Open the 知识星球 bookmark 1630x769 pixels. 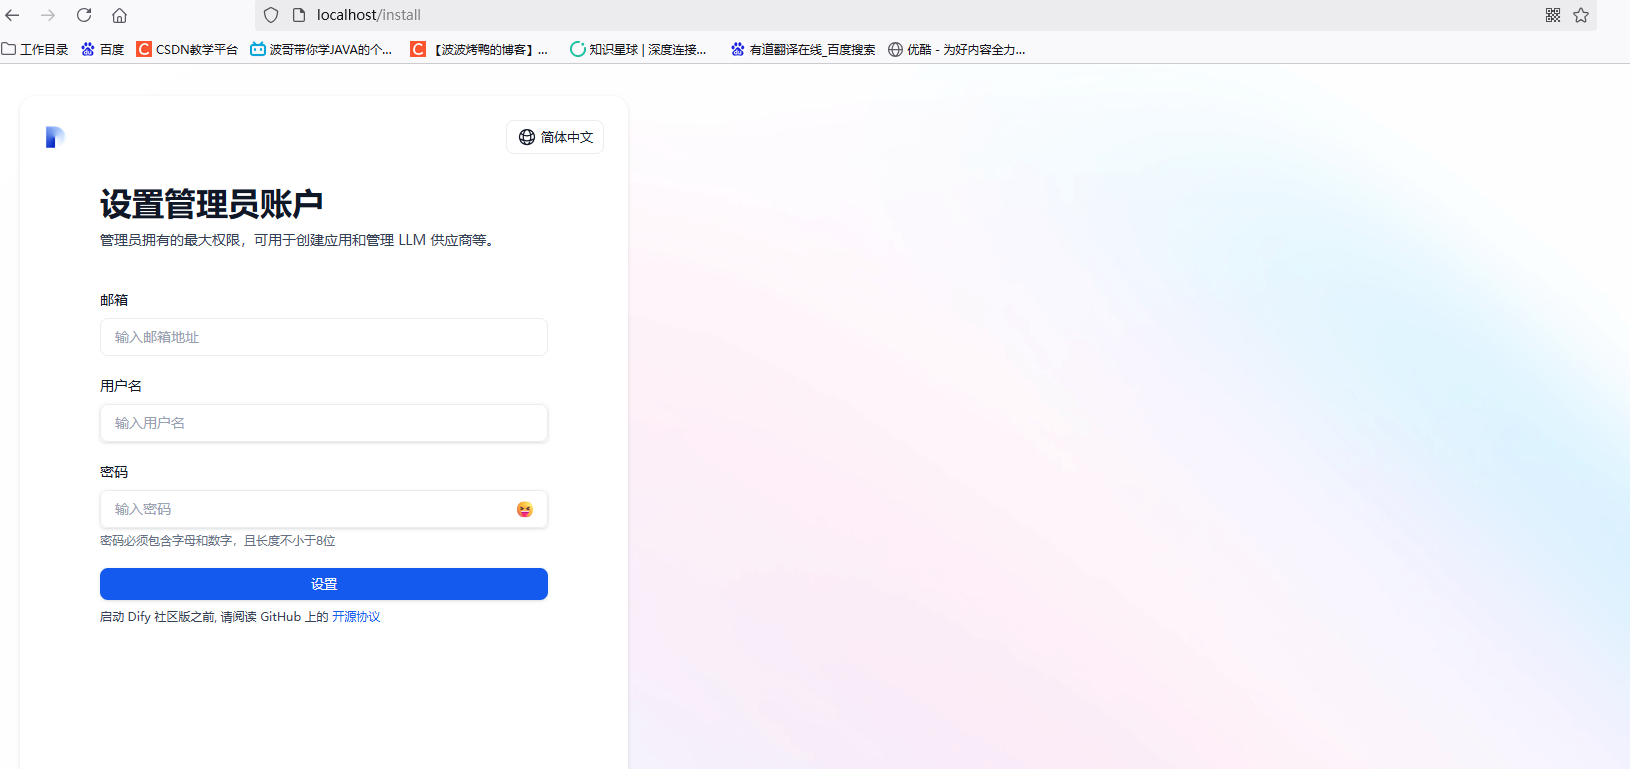click(638, 49)
